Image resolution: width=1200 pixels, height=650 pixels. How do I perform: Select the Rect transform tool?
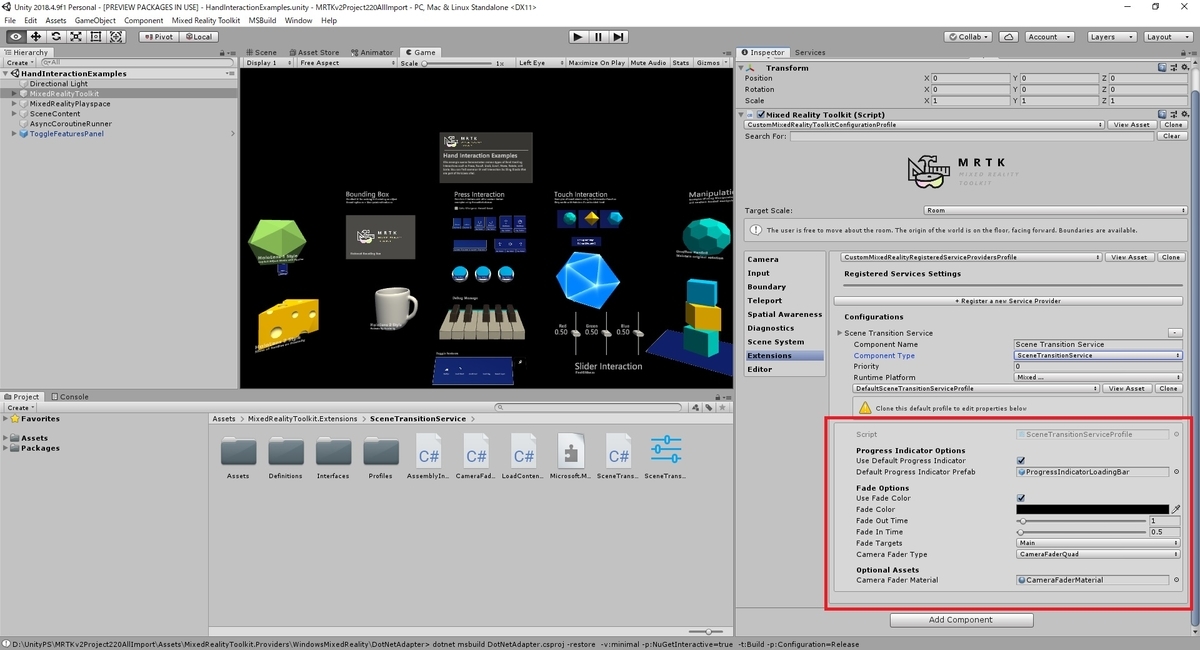pos(96,36)
